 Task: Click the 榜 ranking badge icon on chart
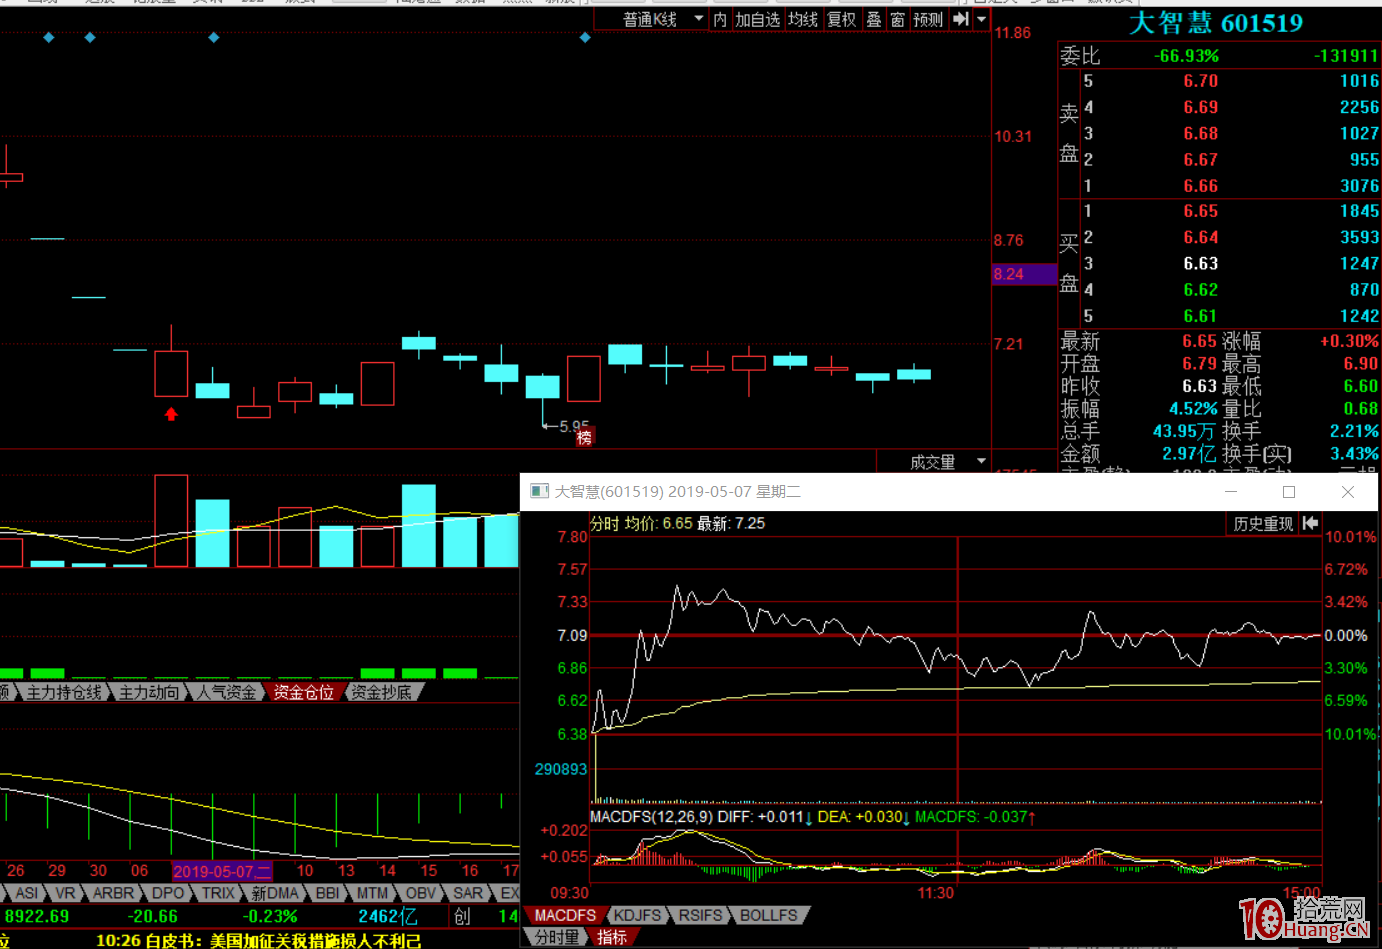(584, 437)
